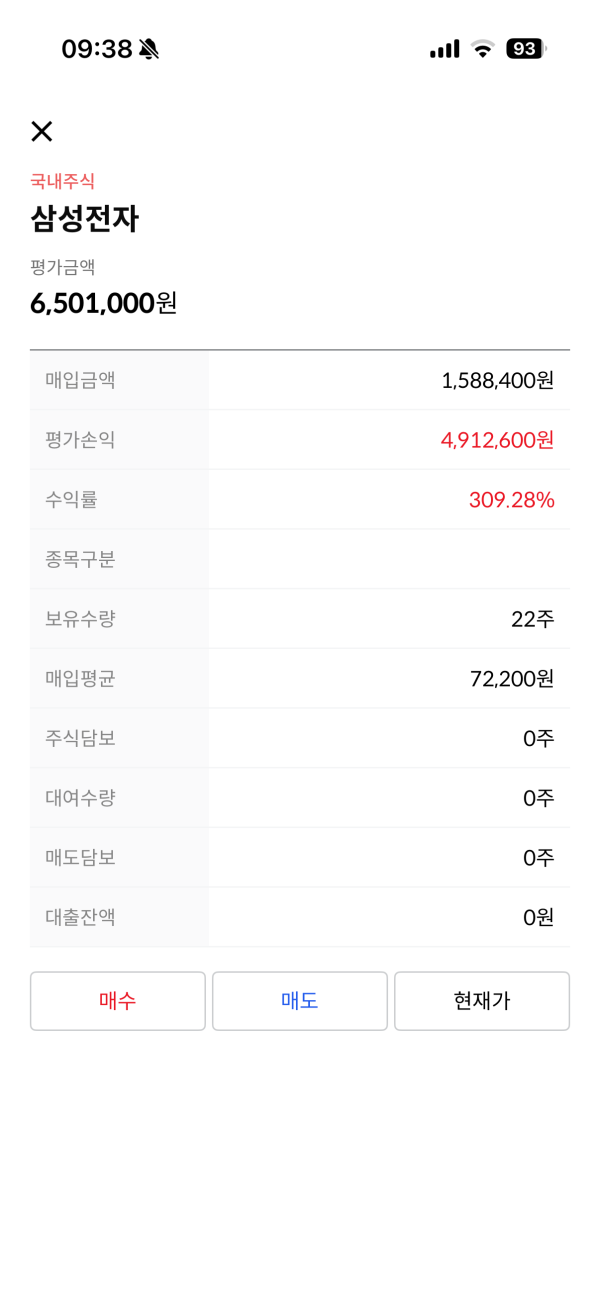Select the 국내주식 category label

(x=62, y=181)
